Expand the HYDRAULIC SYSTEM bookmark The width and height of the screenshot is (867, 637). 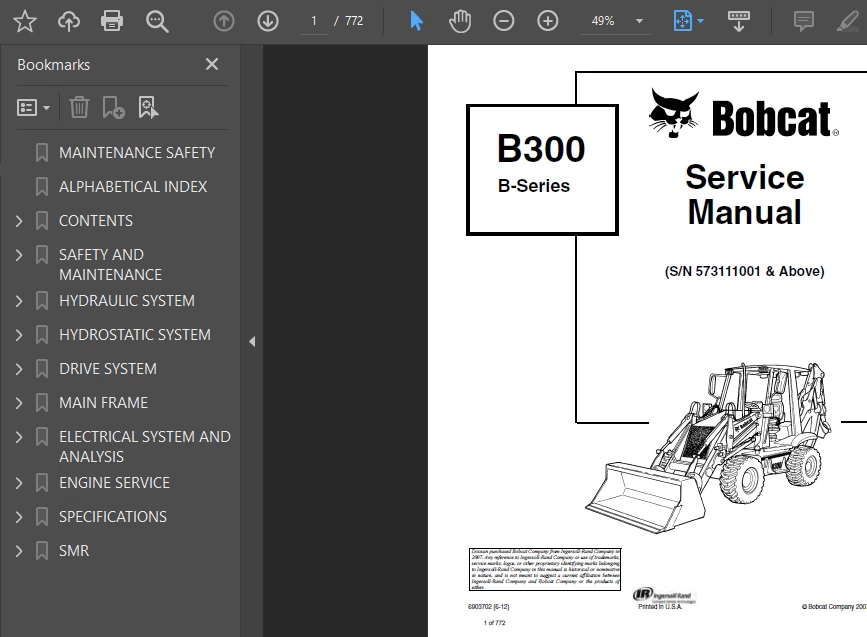[18, 300]
